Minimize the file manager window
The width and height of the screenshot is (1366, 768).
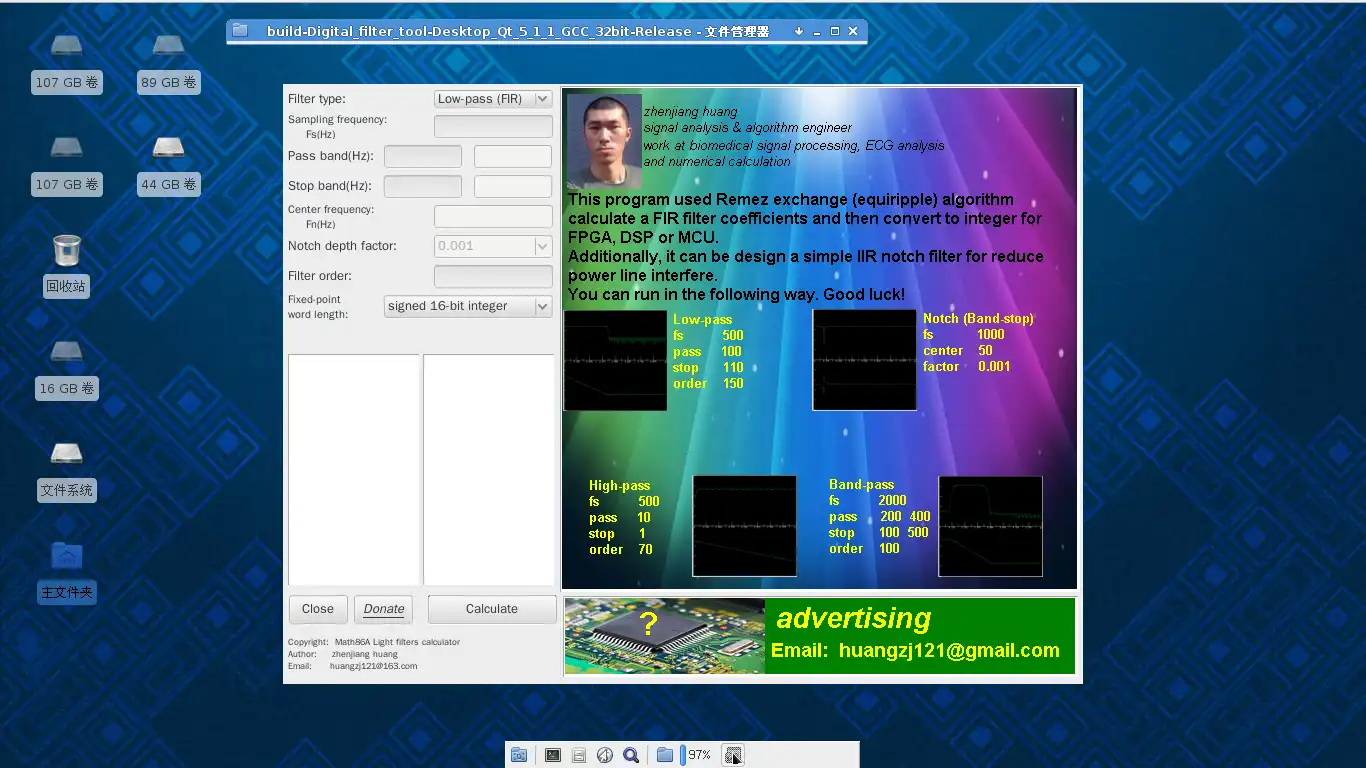coord(817,31)
